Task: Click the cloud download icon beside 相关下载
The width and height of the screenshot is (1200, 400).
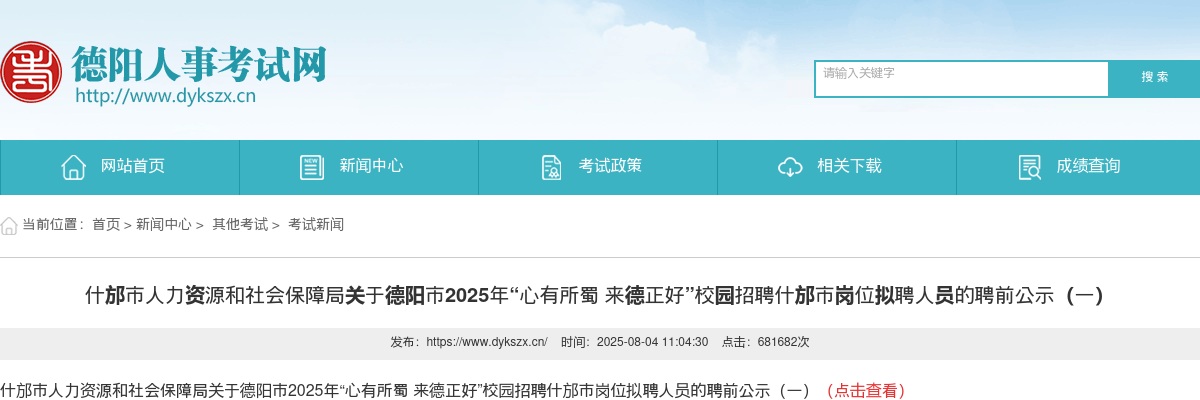Action: 790,167
